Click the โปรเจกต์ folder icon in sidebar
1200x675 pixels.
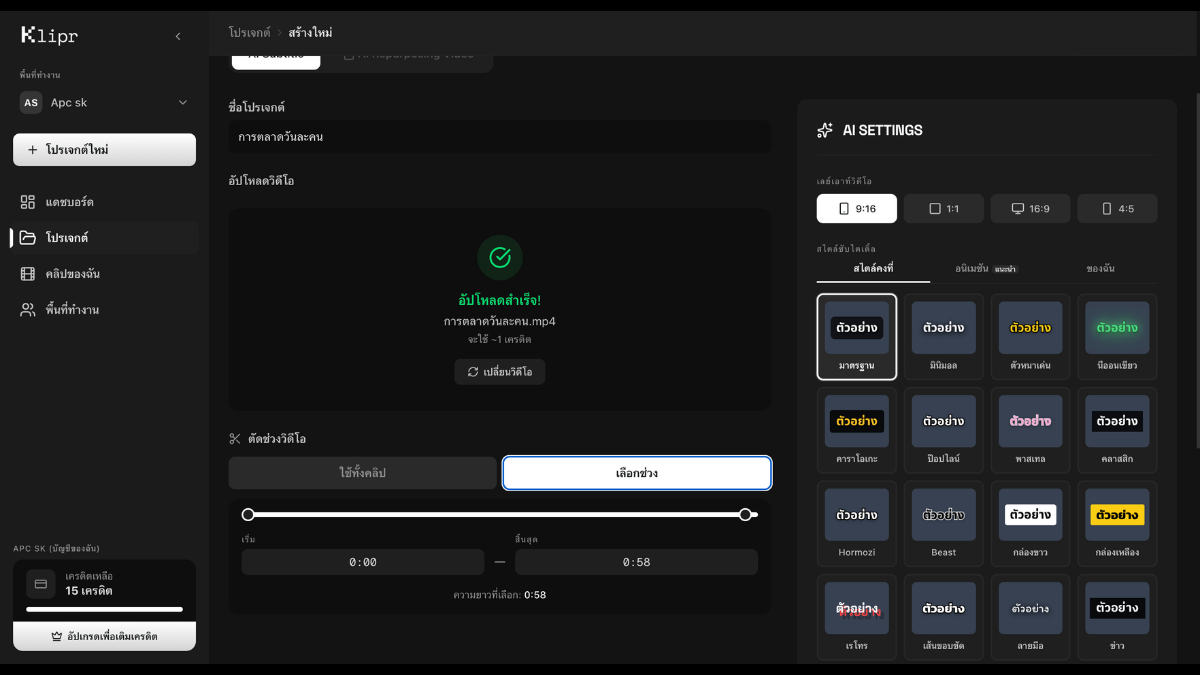[x=28, y=238]
